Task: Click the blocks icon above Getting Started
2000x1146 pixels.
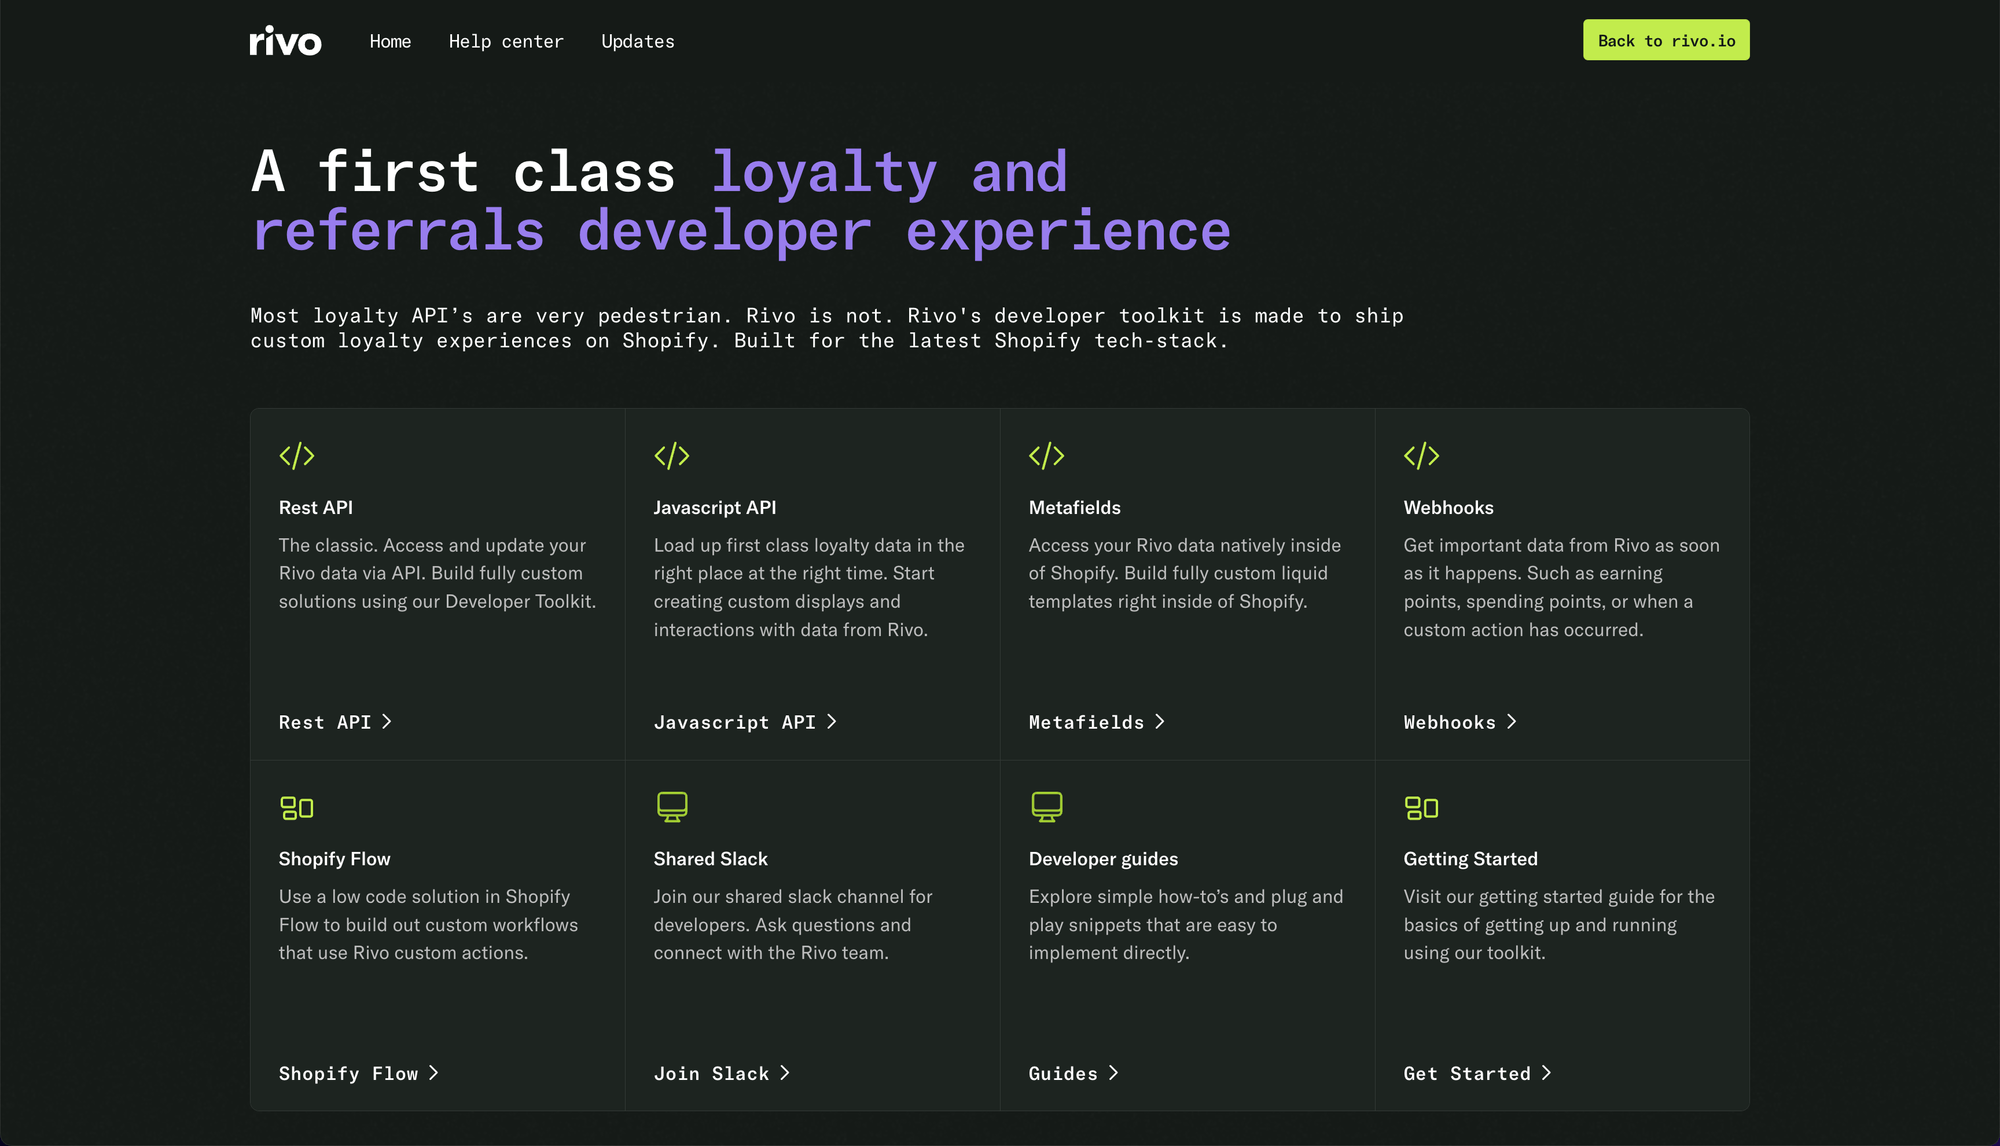Action: point(1422,808)
